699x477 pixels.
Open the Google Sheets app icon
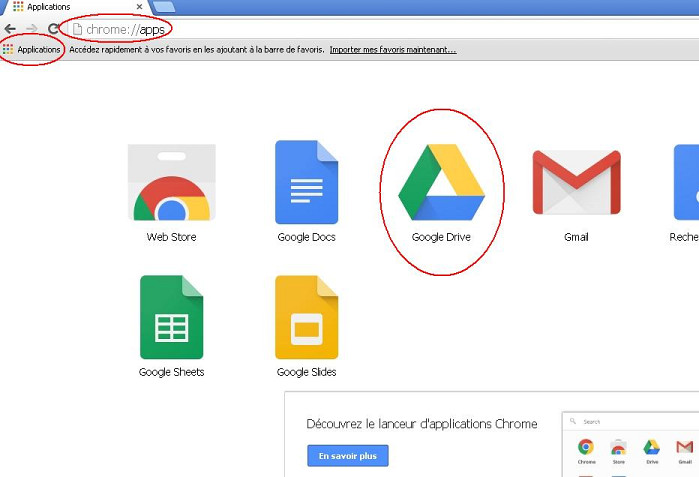click(x=172, y=317)
